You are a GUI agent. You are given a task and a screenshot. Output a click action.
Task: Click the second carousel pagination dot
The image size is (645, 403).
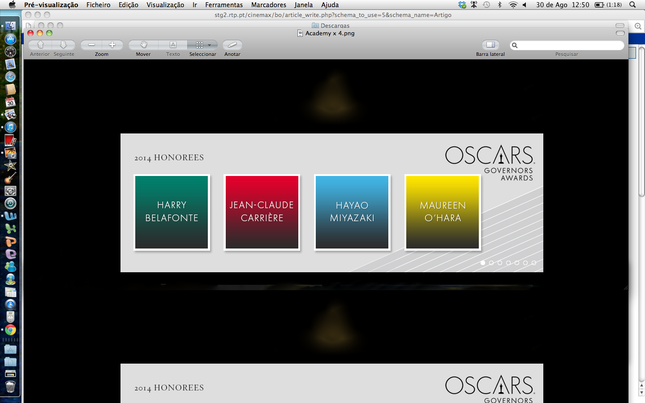[x=491, y=262]
